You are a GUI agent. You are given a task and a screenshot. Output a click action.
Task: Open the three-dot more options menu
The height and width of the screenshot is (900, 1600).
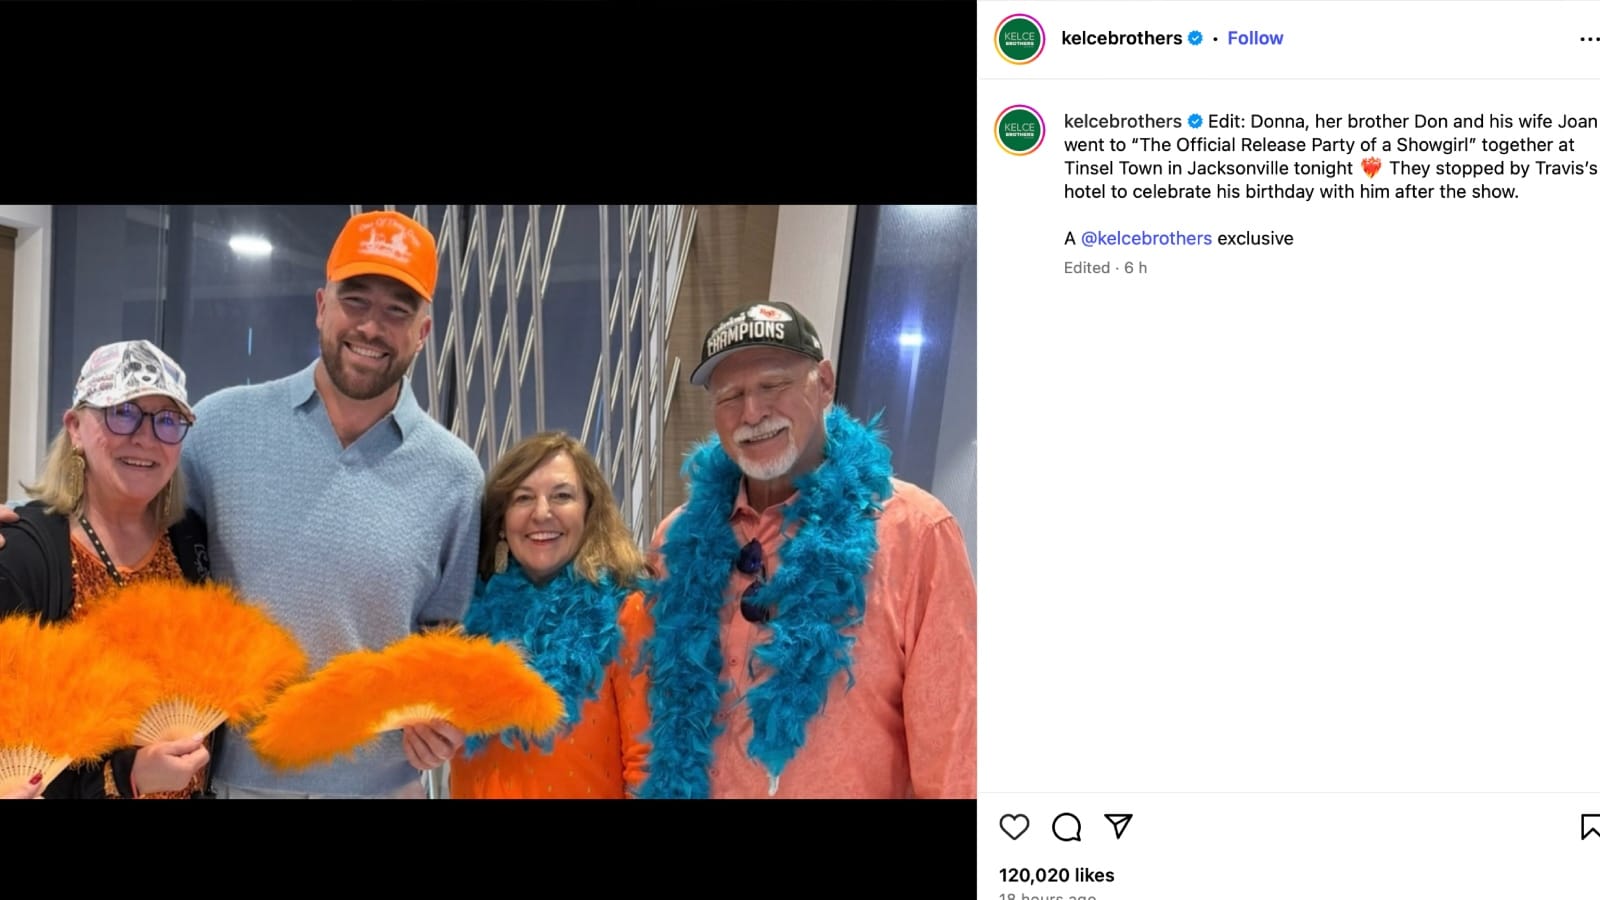pyautogui.click(x=1588, y=39)
